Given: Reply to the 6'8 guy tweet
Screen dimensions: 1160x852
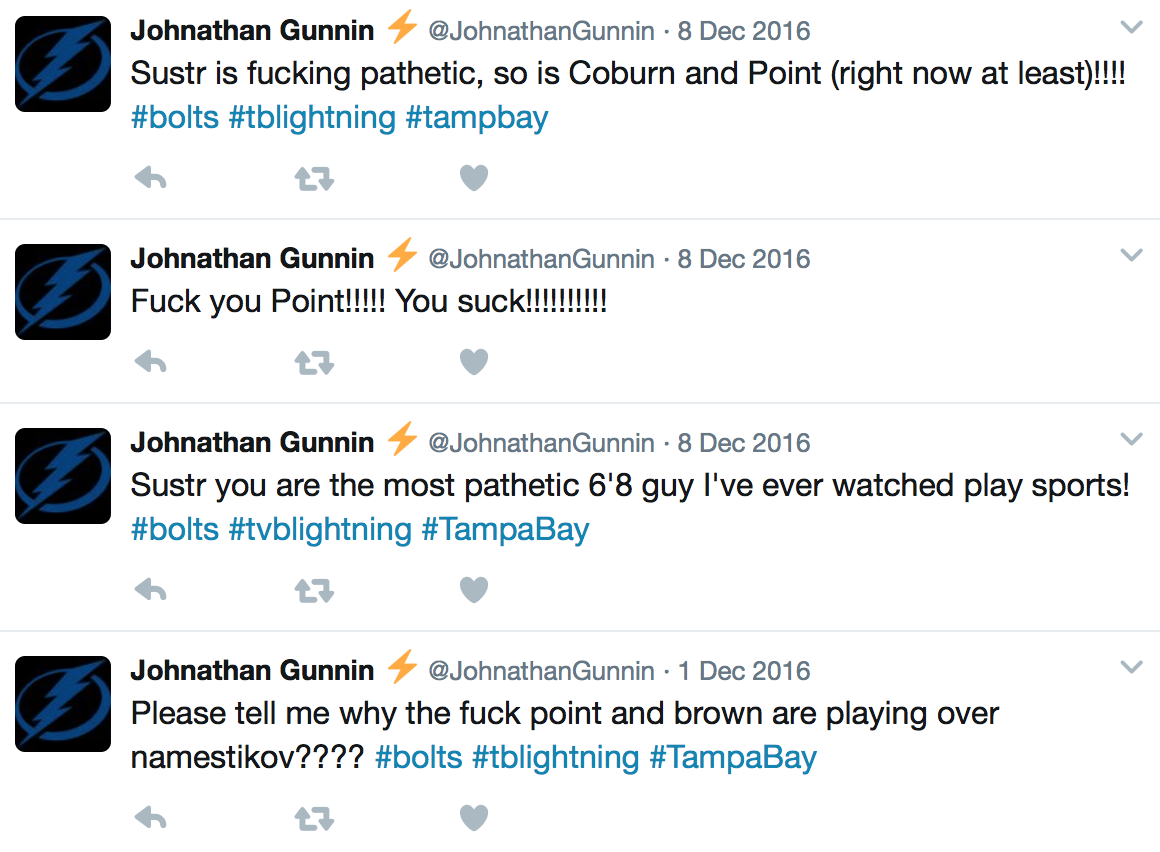Looking at the screenshot, I should pyautogui.click(x=151, y=590).
